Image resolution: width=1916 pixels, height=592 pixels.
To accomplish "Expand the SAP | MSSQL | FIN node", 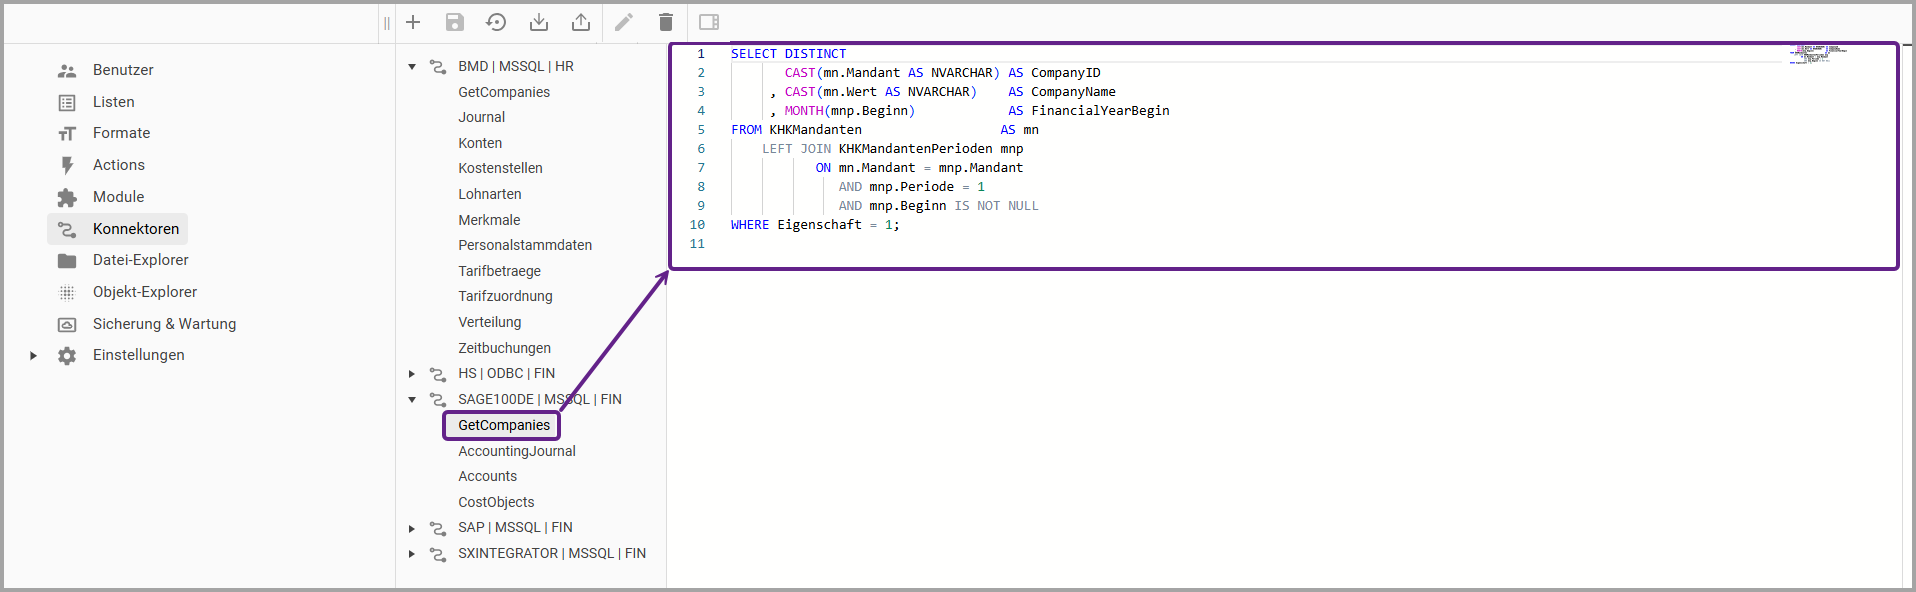I will point(412,528).
